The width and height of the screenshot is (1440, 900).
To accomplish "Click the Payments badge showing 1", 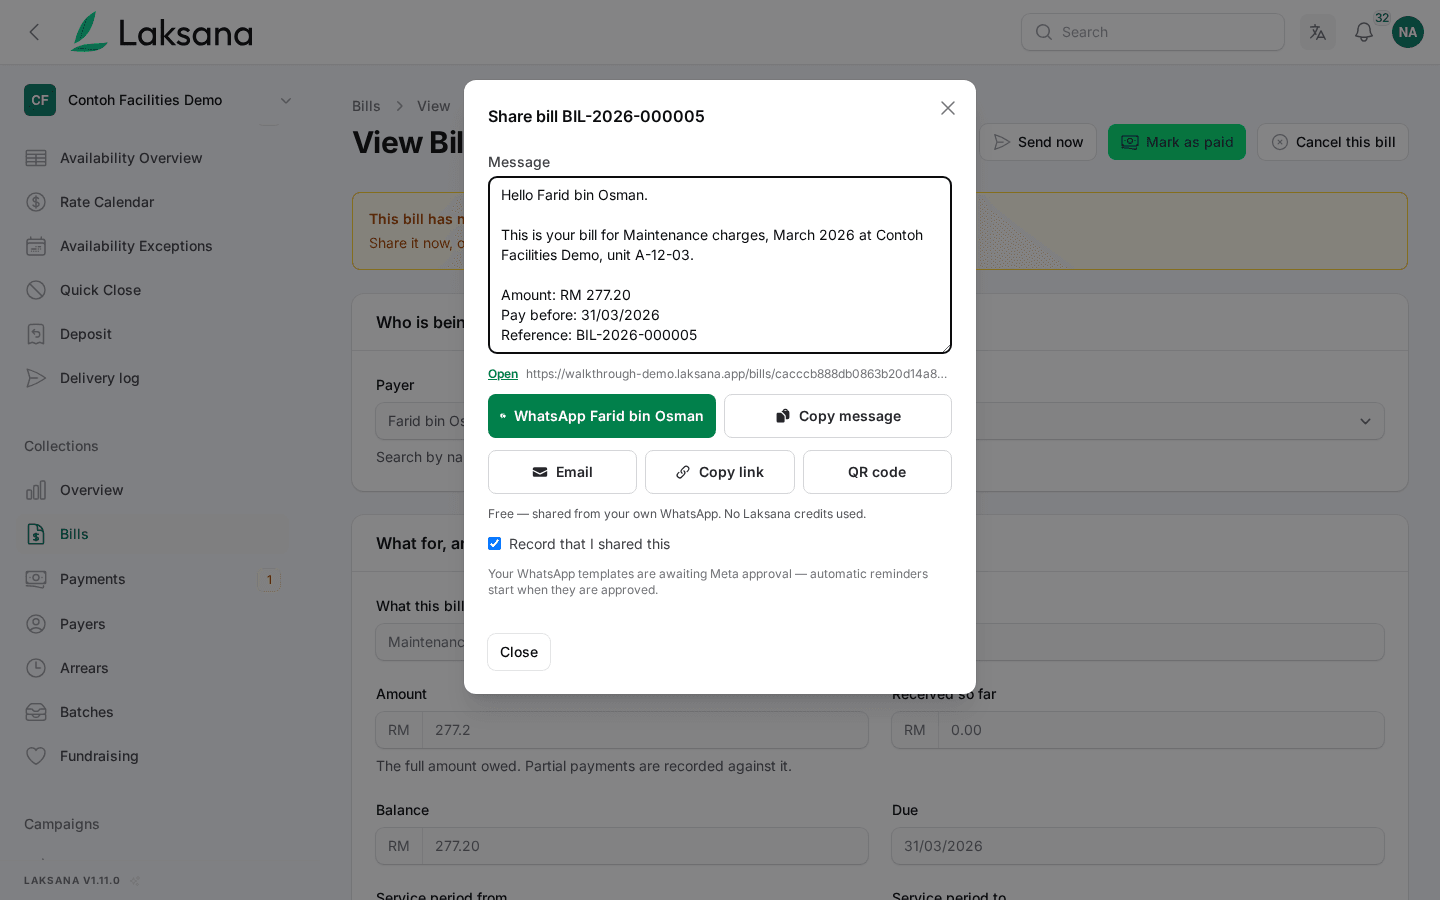I will [269, 580].
